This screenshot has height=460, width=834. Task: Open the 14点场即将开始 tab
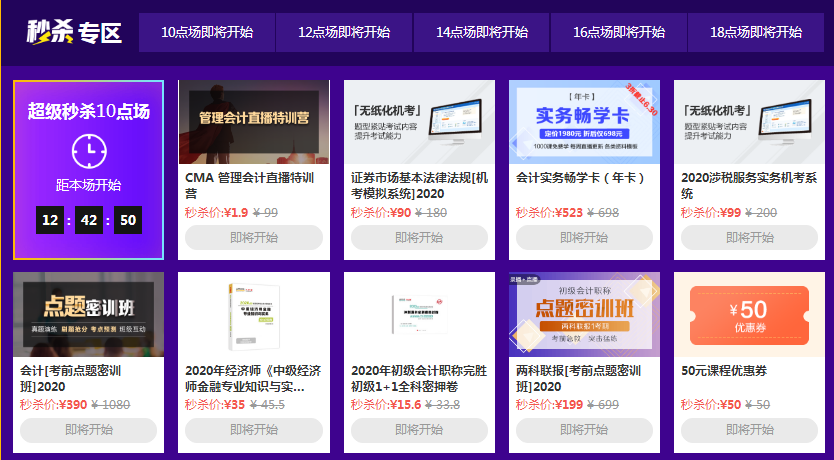point(482,32)
